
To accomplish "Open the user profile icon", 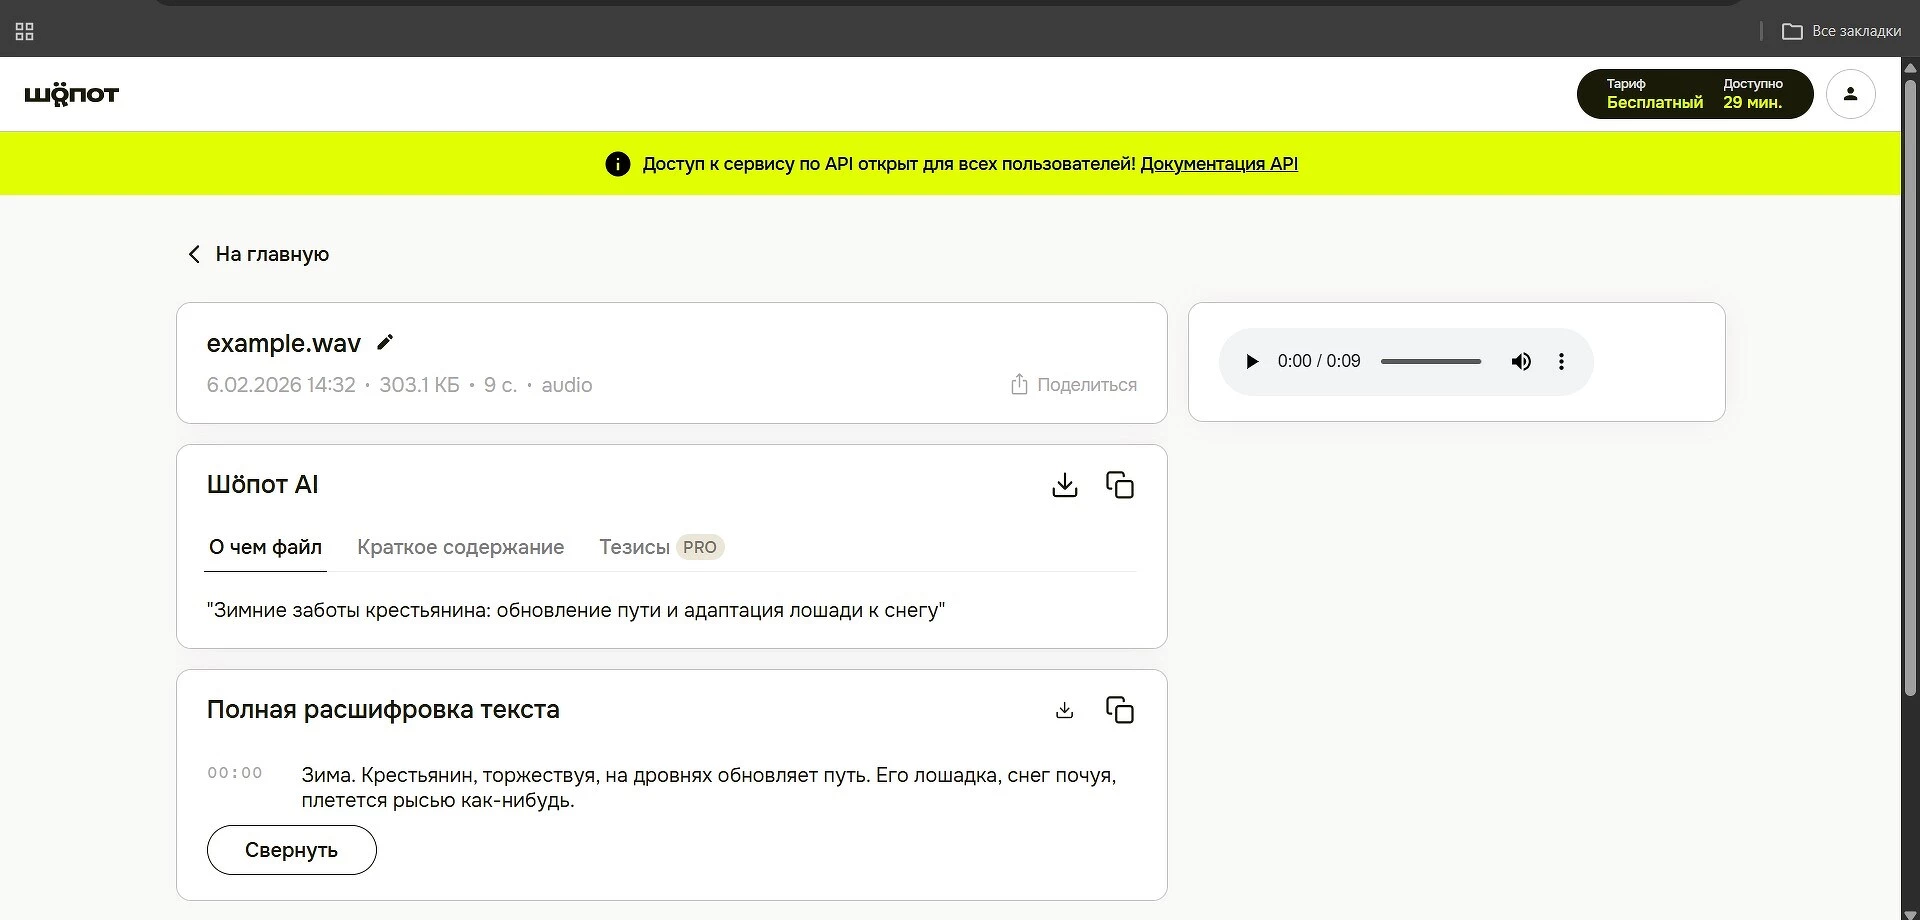I will [x=1850, y=94].
